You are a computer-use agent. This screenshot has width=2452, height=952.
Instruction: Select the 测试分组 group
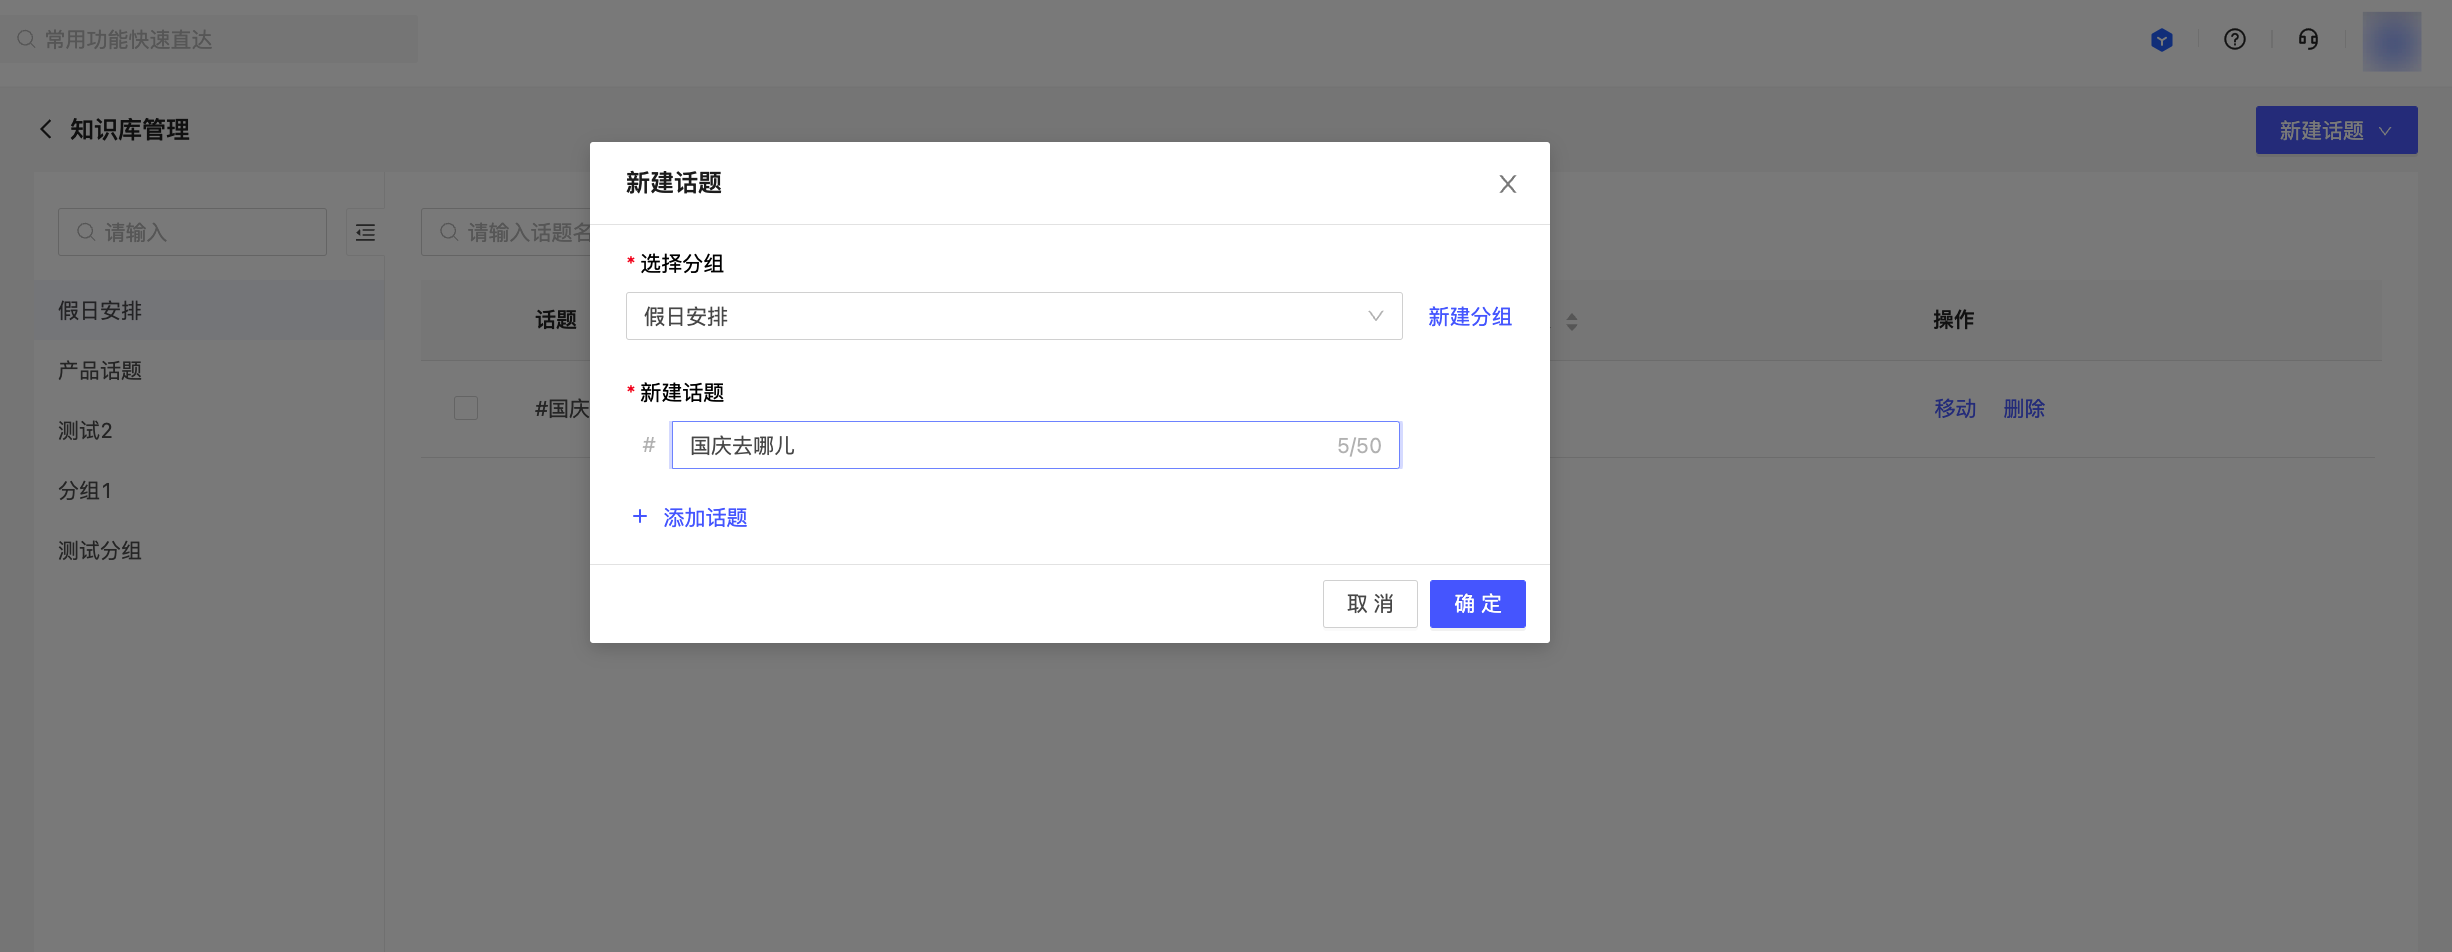tap(209, 550)
